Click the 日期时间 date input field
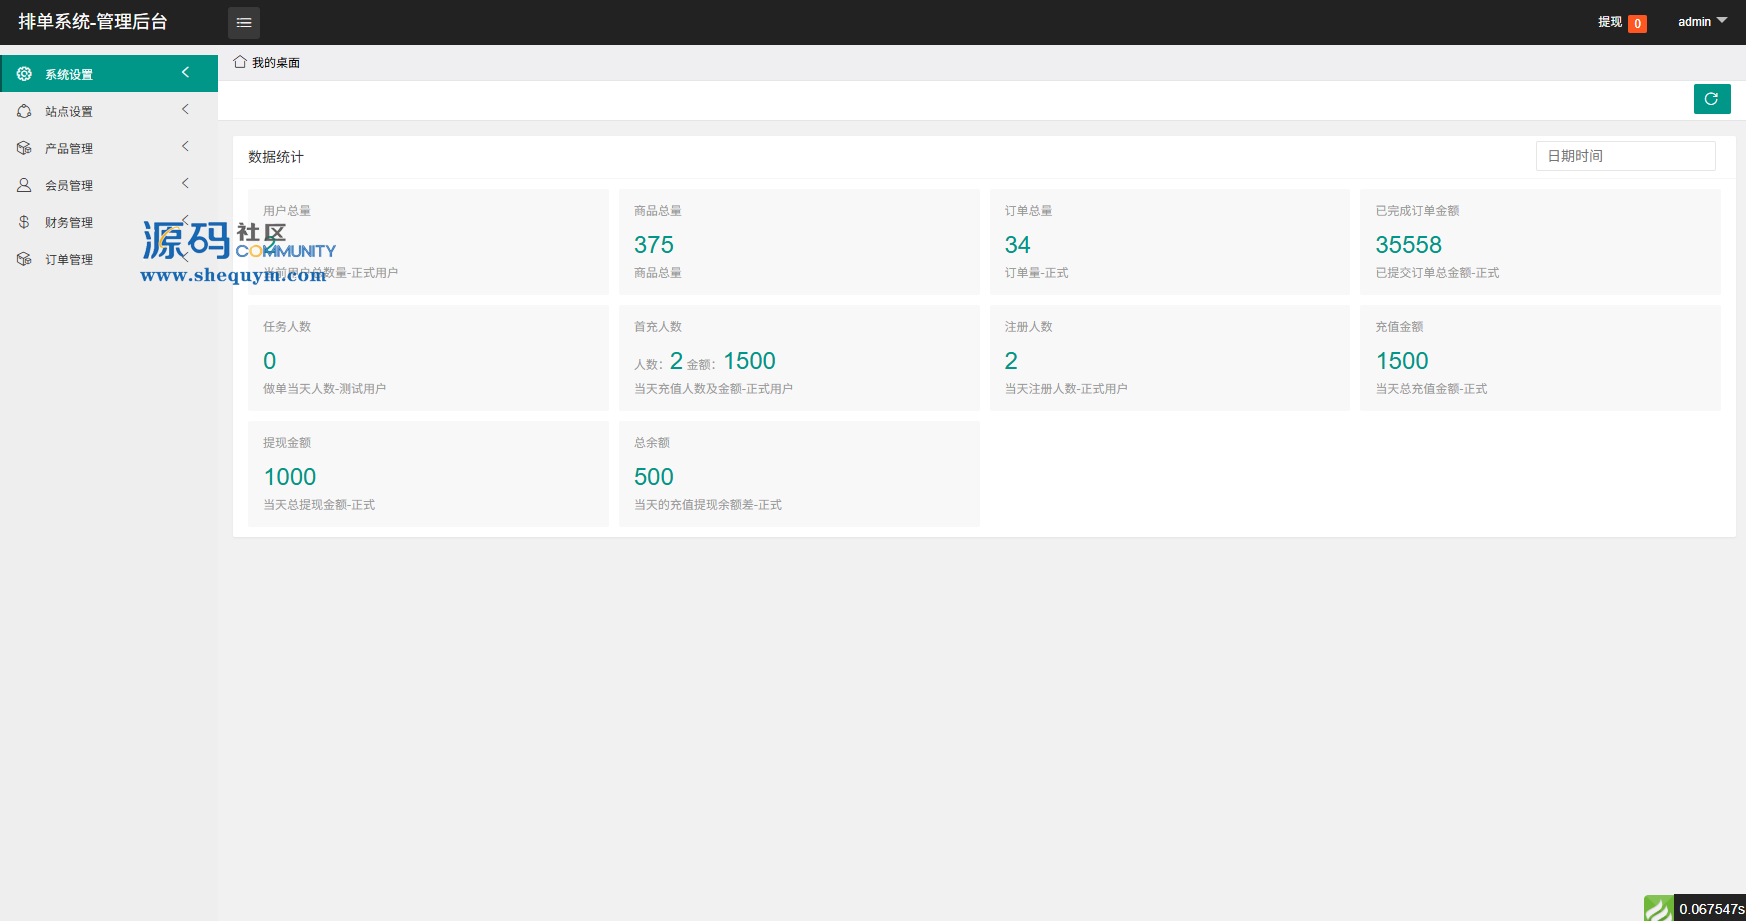1746x921 pixels. click(1625, 156)
